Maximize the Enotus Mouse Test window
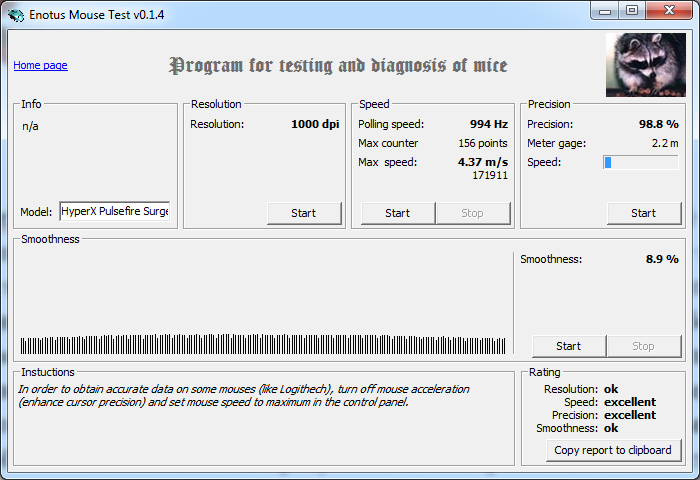 coord(632,11)
